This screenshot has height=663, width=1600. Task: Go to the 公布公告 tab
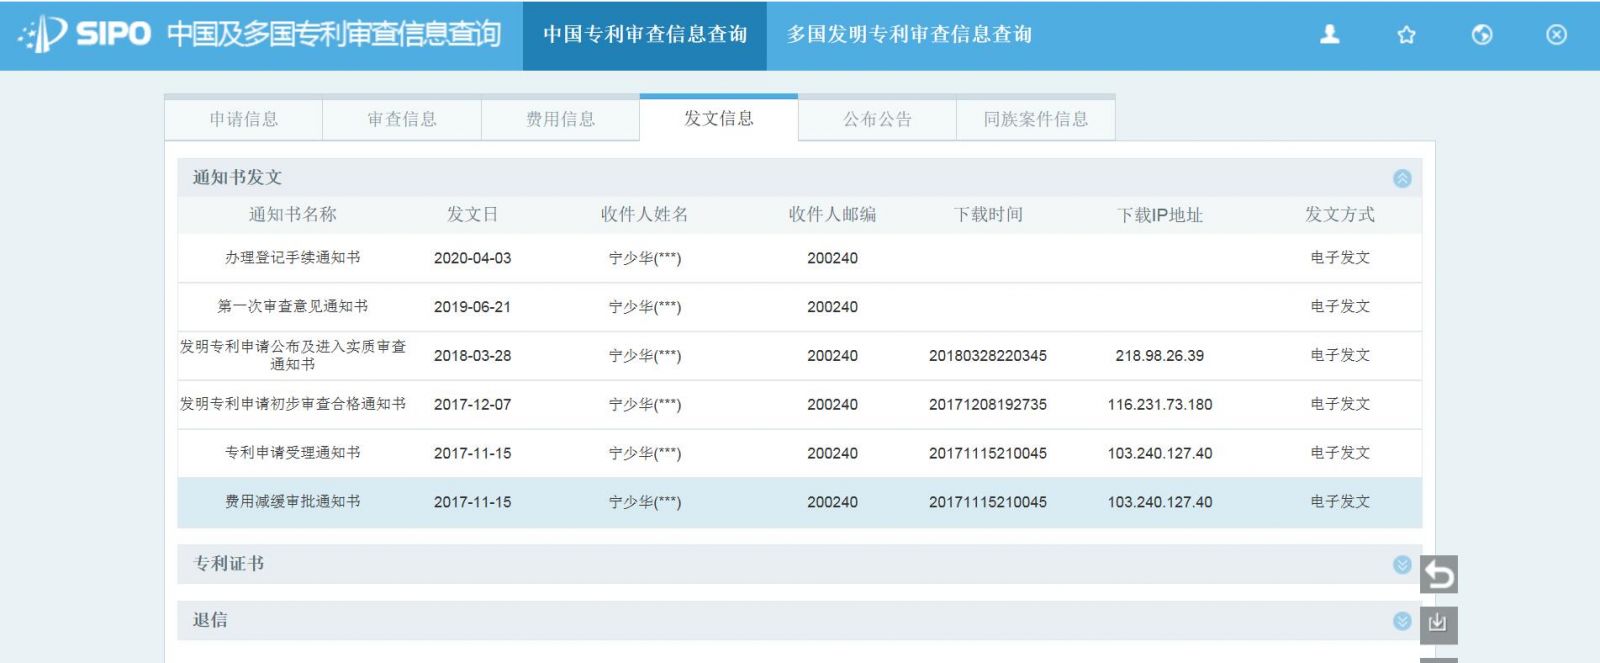(877, 119)
